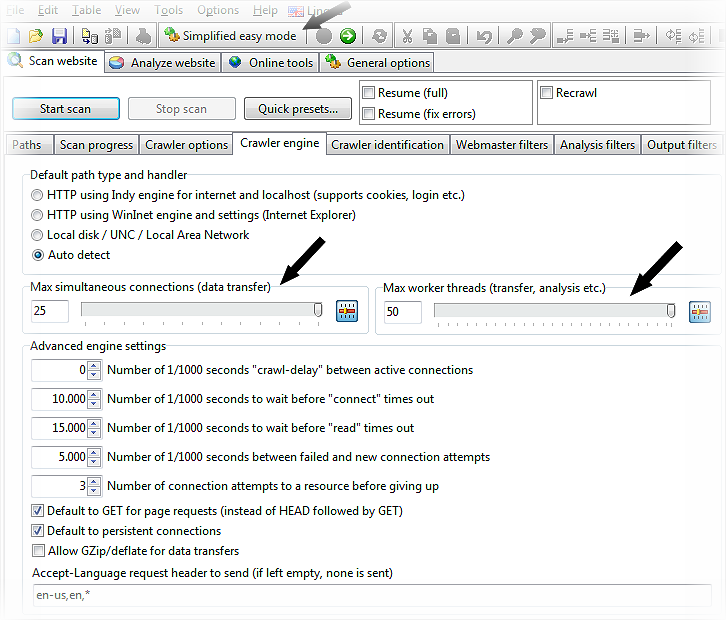Increase crawl-delay value with stepper
Screen dimensions: 726x620
(x=94, y=366)
